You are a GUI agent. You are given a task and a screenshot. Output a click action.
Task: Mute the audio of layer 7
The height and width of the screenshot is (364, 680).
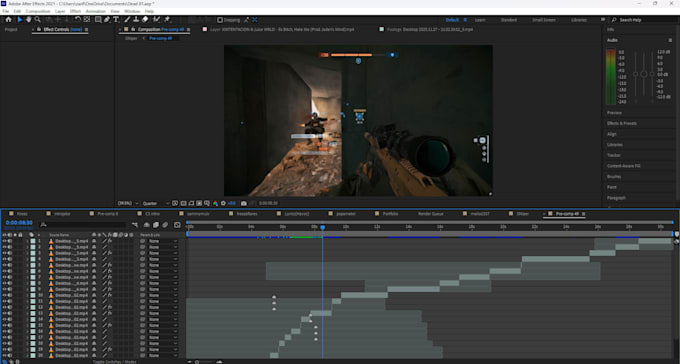[10, 277]
